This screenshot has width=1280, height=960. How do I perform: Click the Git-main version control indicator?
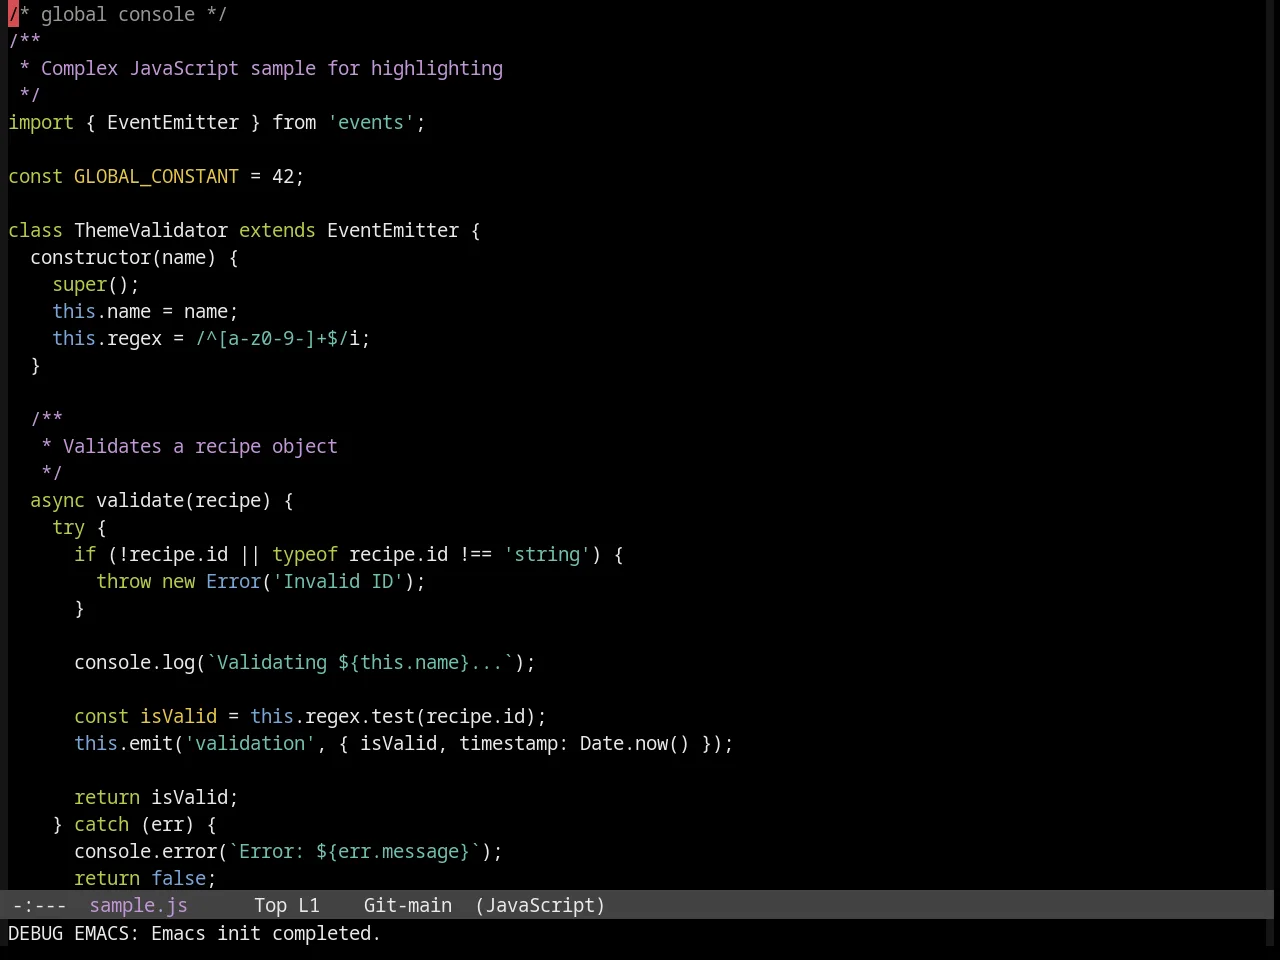point(408,905)
